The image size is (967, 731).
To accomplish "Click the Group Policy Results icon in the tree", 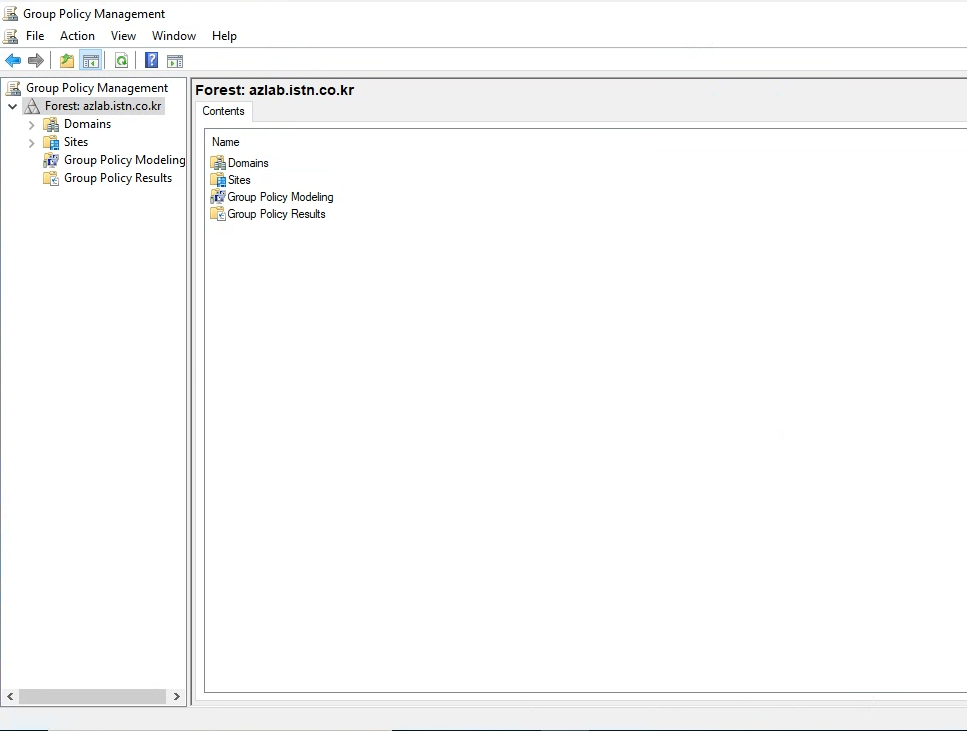I will (x=51, y=178).
